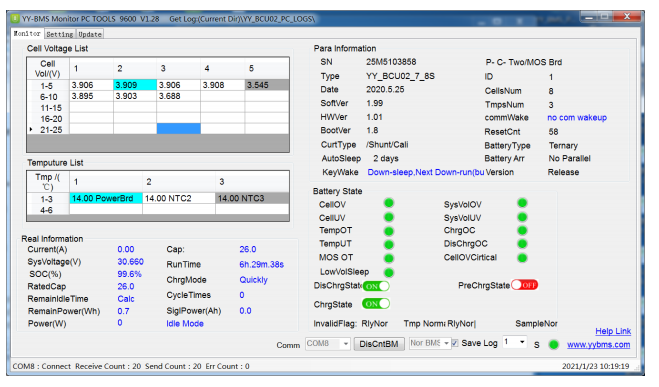Image resolution: width=659 pixels, height=387 pixels.
Task: Click the DisCntBM button
Action: point(379,344)
